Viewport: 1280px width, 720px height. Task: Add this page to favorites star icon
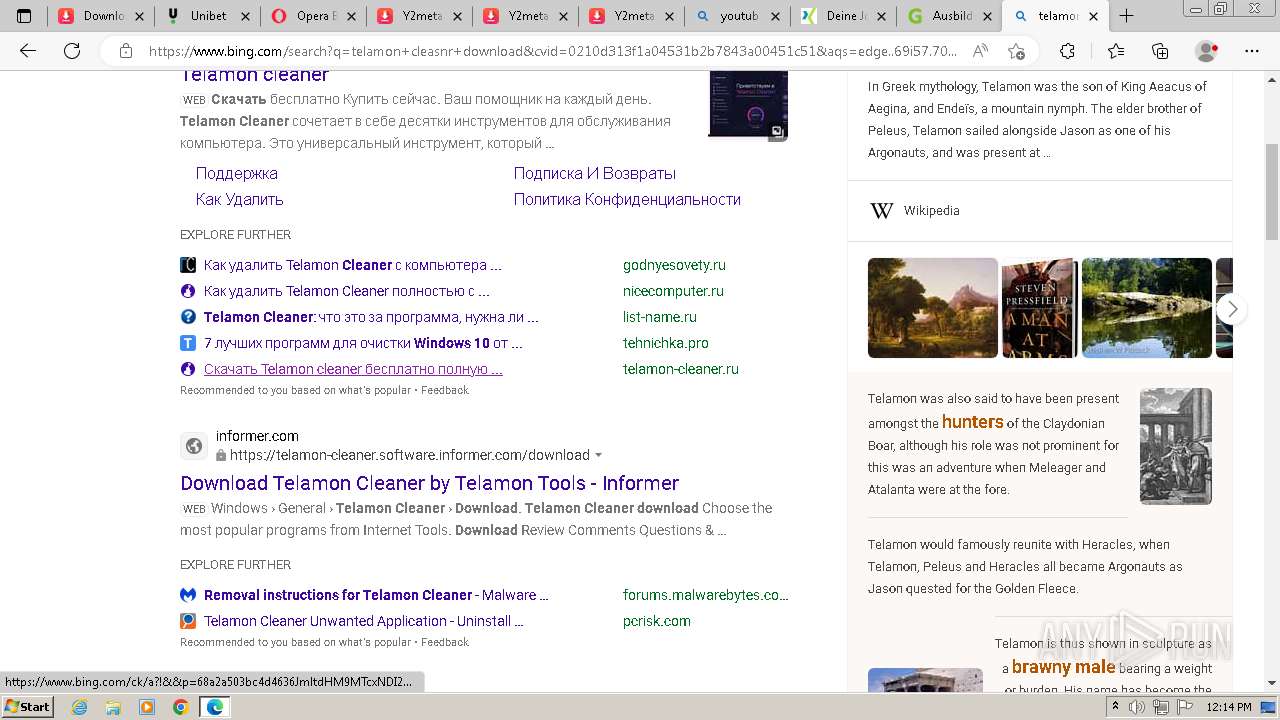pyautogui.click(x=1016, y=51)
